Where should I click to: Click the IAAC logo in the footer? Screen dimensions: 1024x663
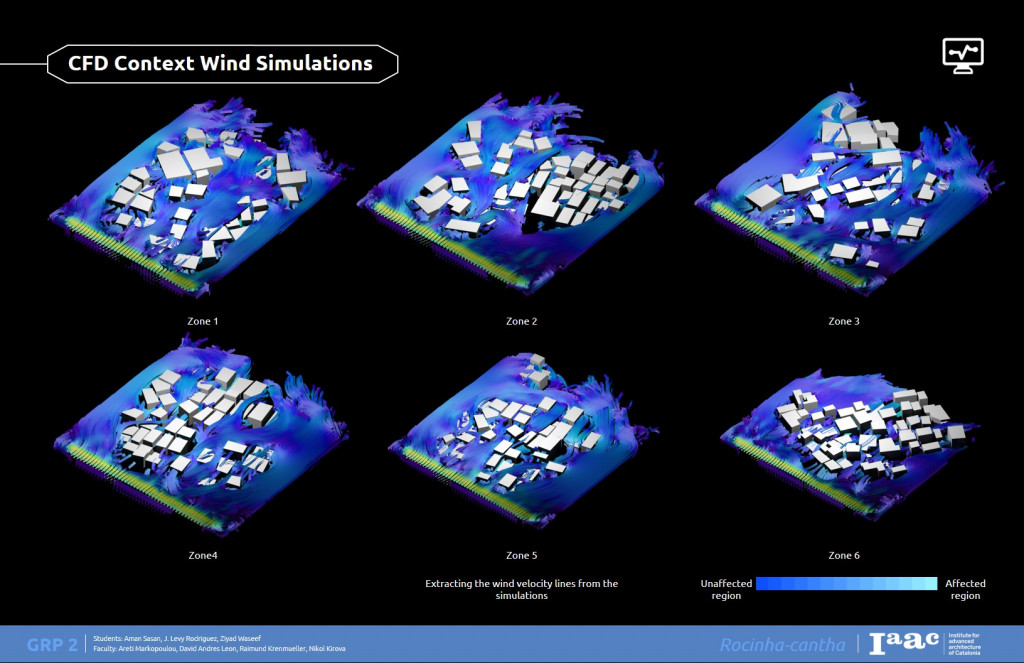click(904, 644)
